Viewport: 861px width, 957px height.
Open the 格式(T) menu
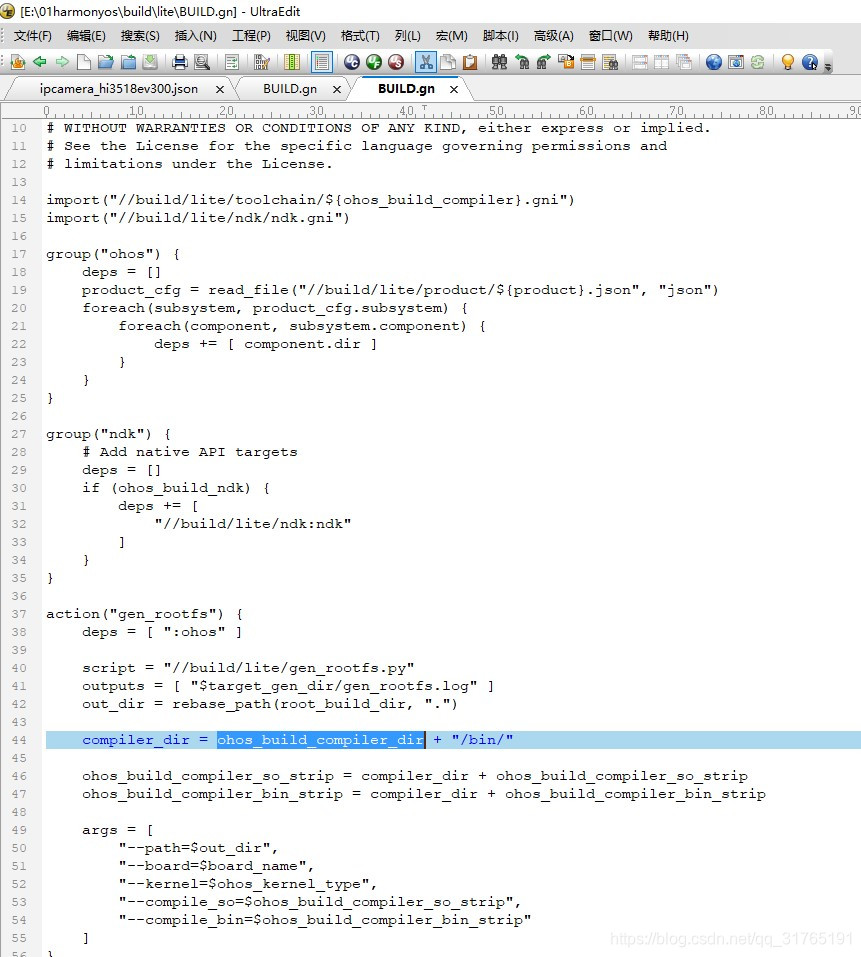[360, 36]
